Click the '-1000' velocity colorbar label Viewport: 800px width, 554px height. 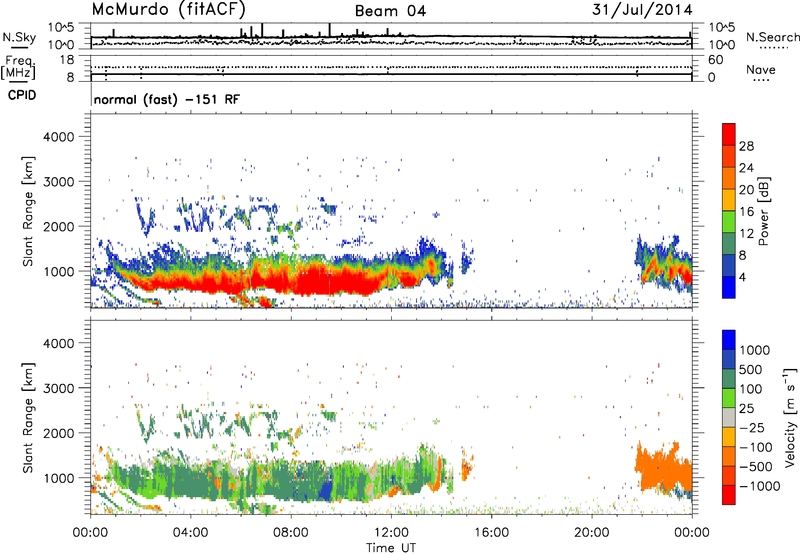click(x=760, y=486)
